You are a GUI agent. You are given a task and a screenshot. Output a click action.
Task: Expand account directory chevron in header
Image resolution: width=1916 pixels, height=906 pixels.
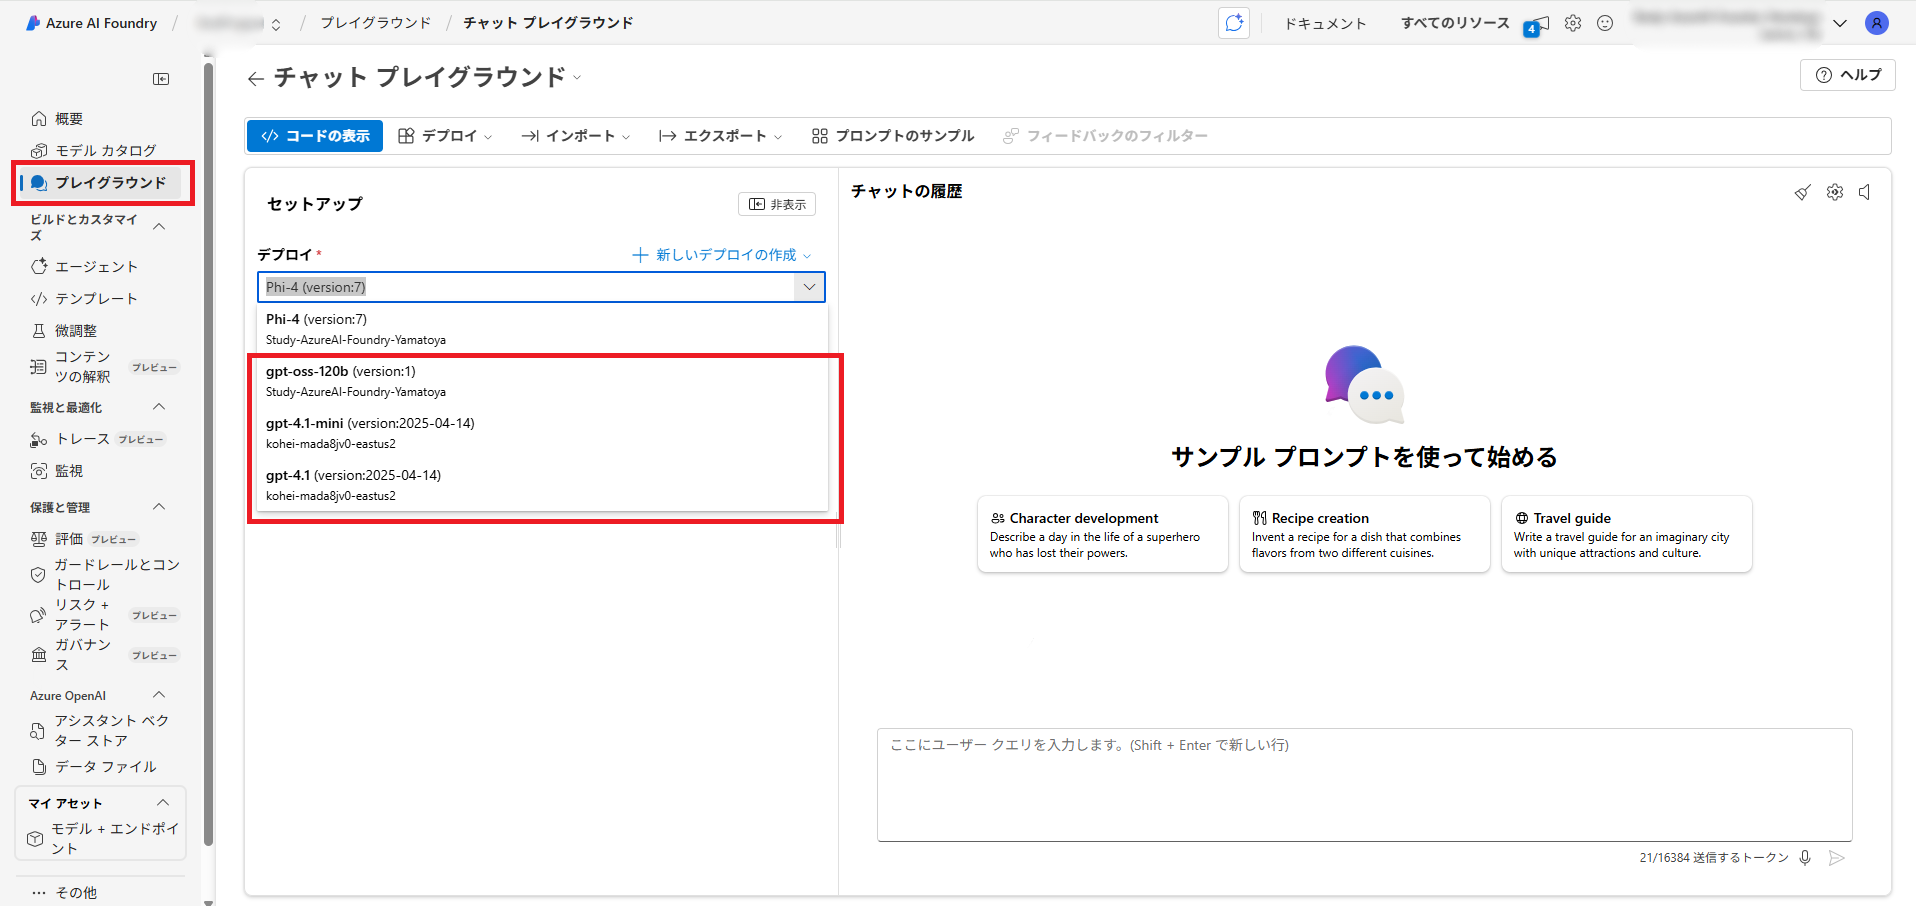pos(1840,23)
